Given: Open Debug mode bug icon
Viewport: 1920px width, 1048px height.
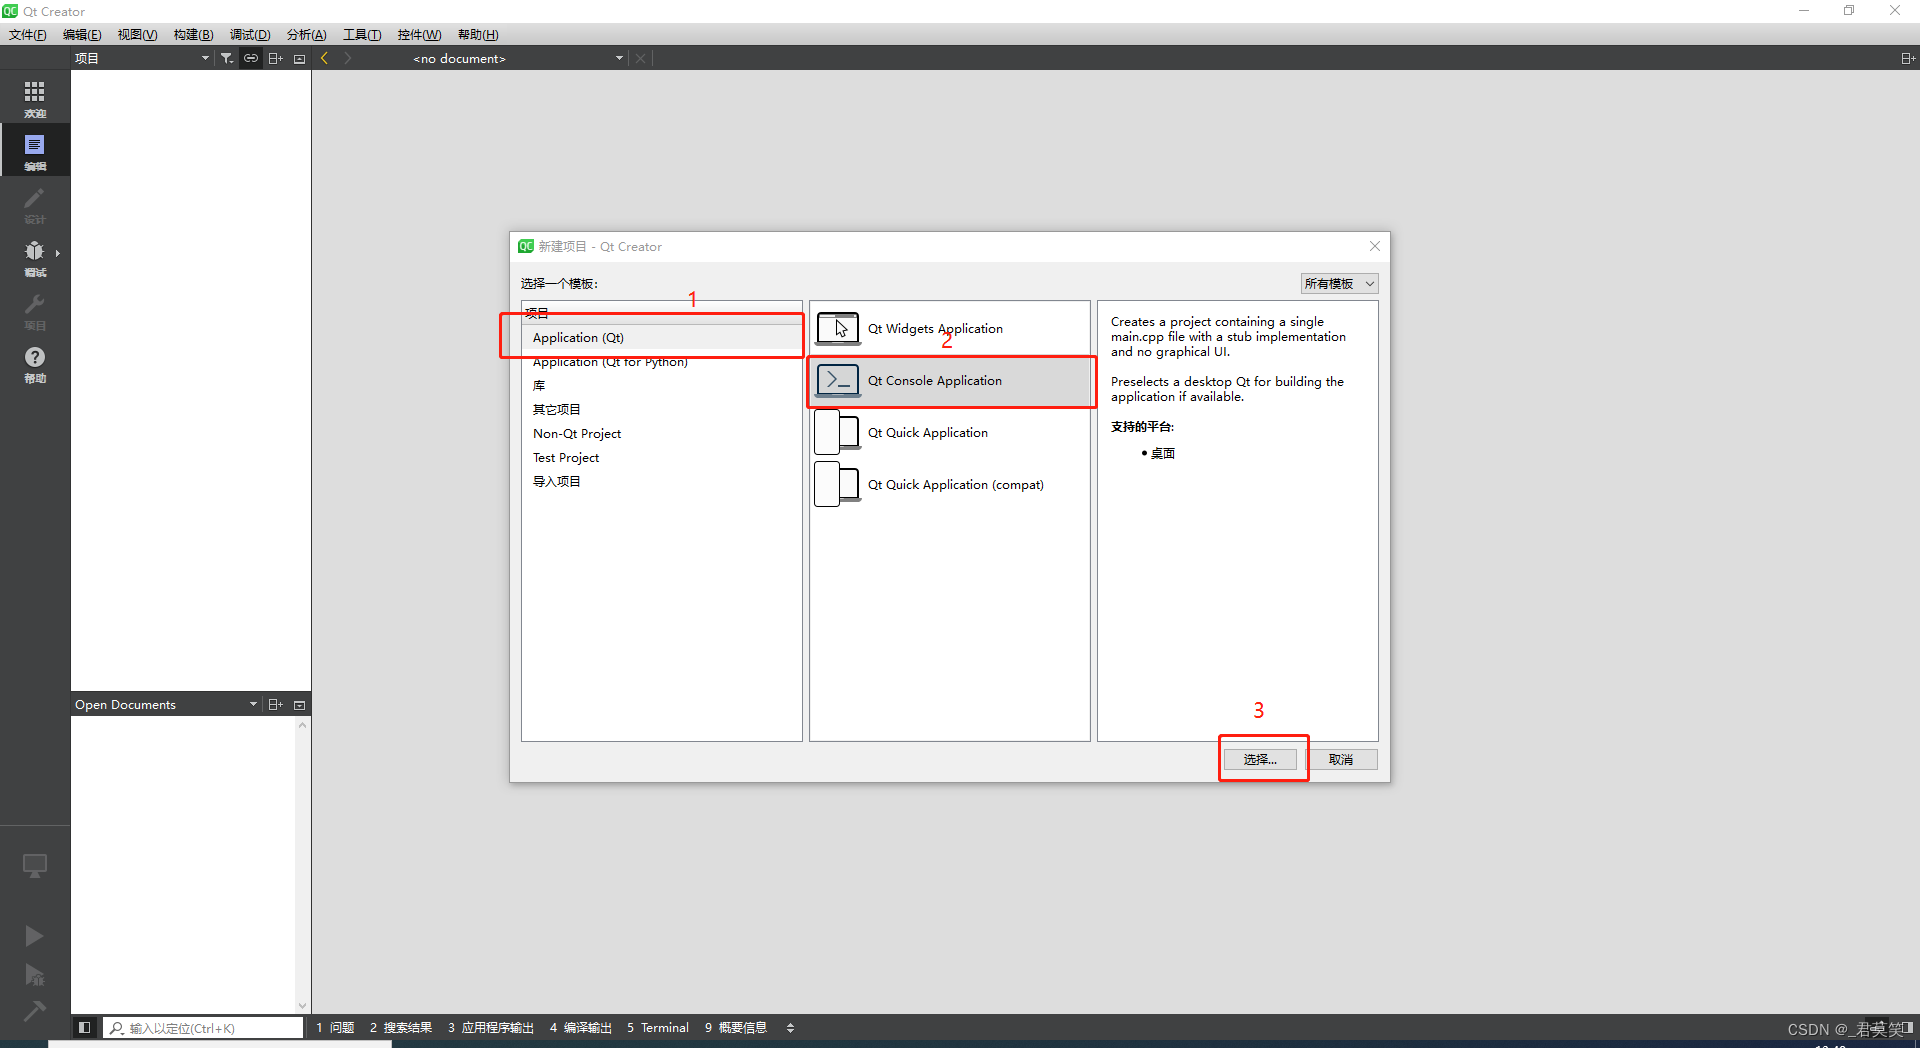Looking at the screenshot, I should click(35, 257).
